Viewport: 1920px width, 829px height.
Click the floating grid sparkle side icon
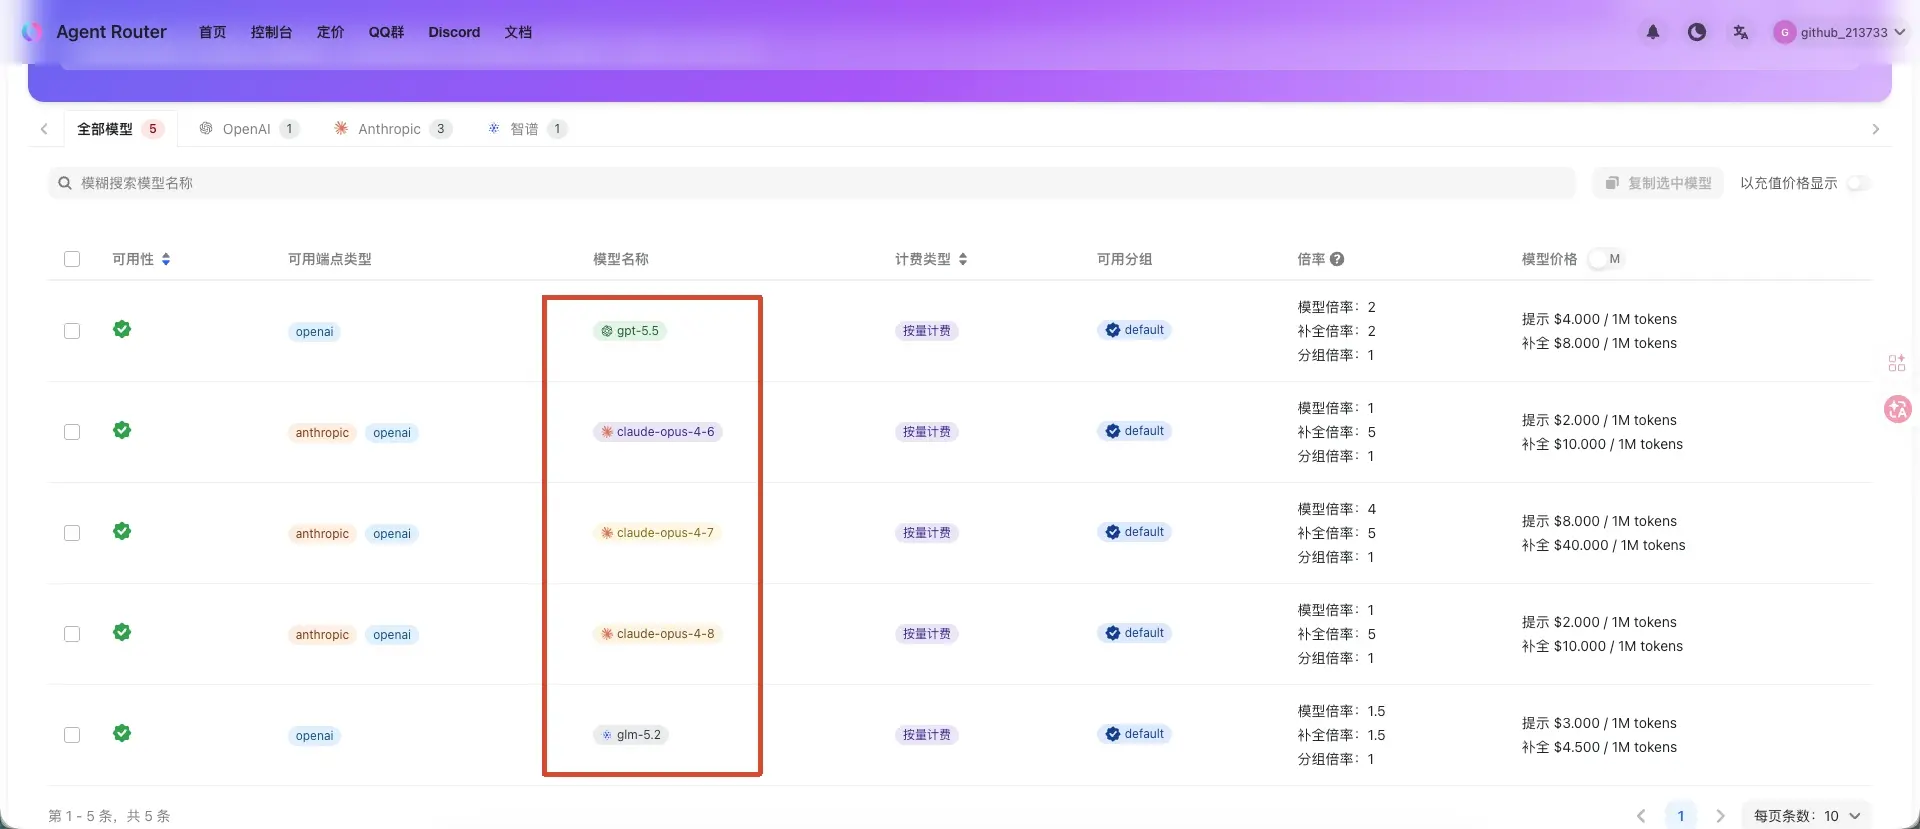(x=1897, y=363)
